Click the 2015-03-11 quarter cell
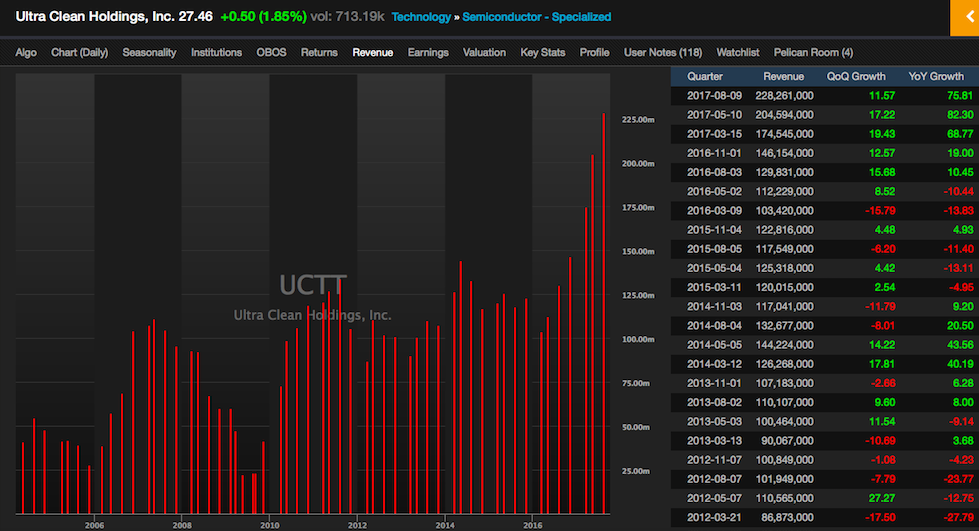 (714, 287)
